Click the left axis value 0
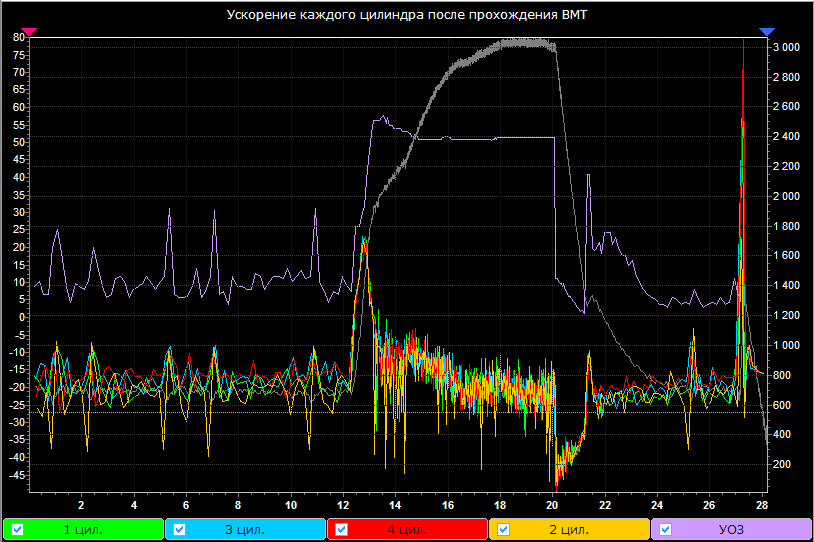The image size is (814, 542). tap(22, 317)
